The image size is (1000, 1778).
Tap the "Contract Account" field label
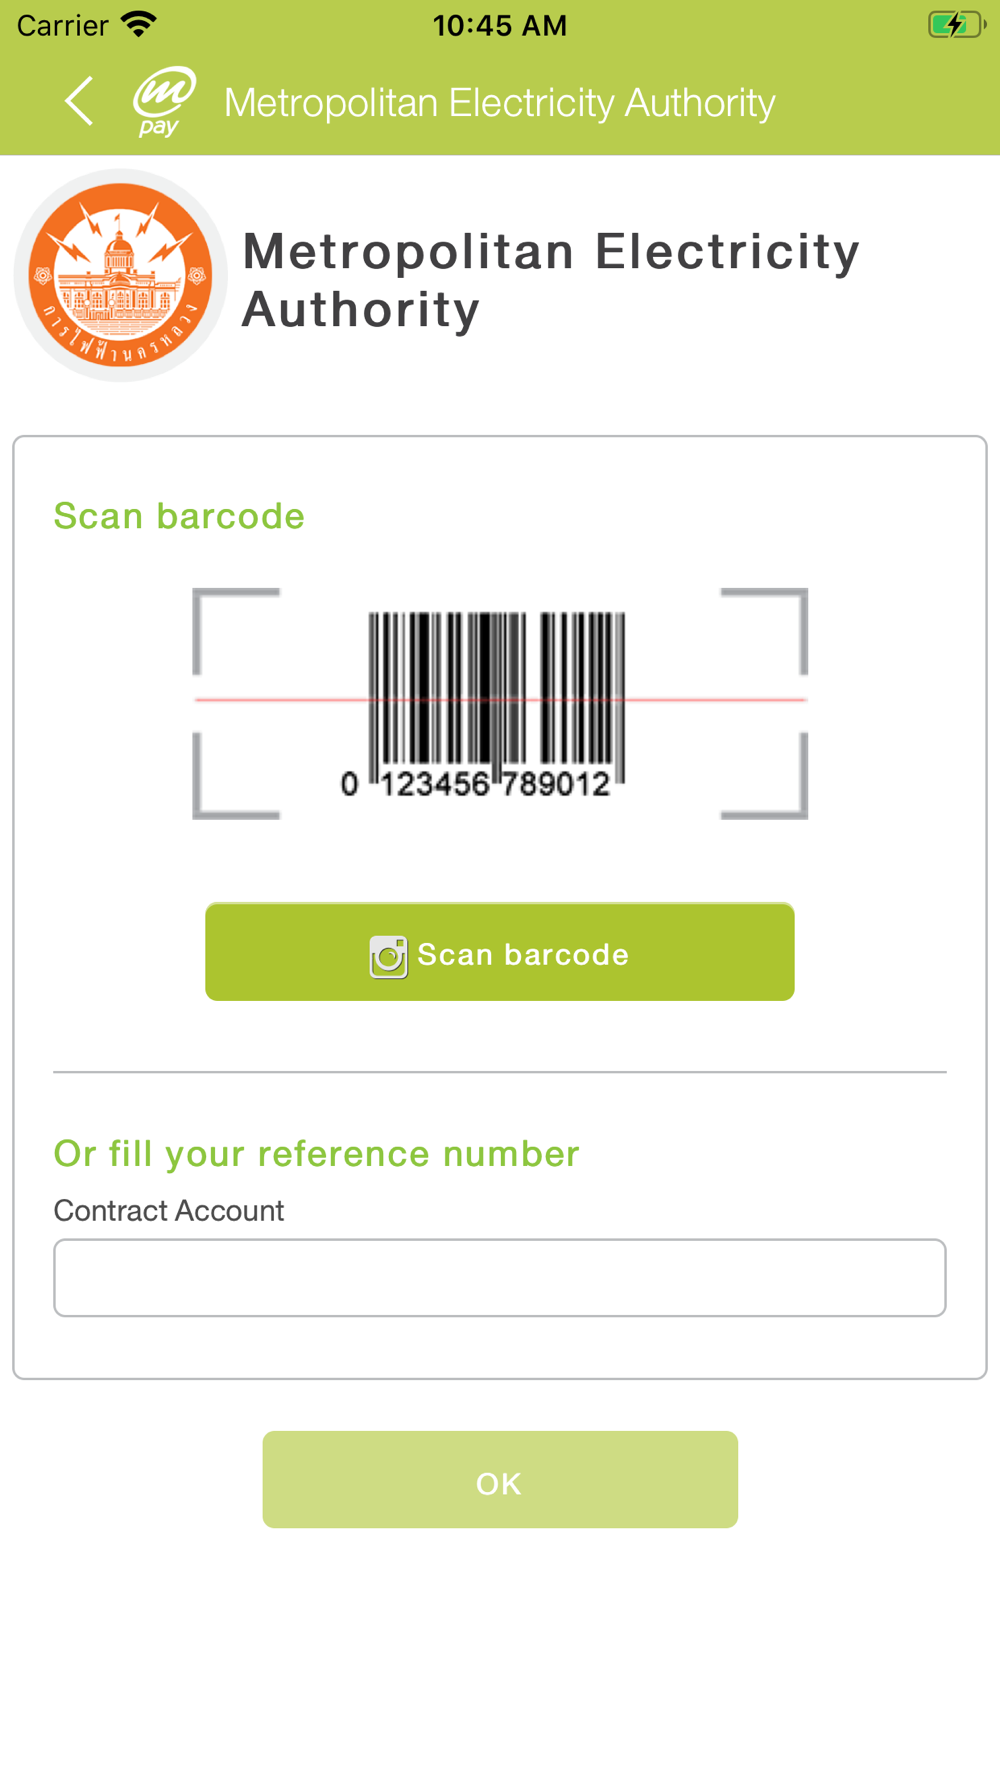coord(169,1211)
